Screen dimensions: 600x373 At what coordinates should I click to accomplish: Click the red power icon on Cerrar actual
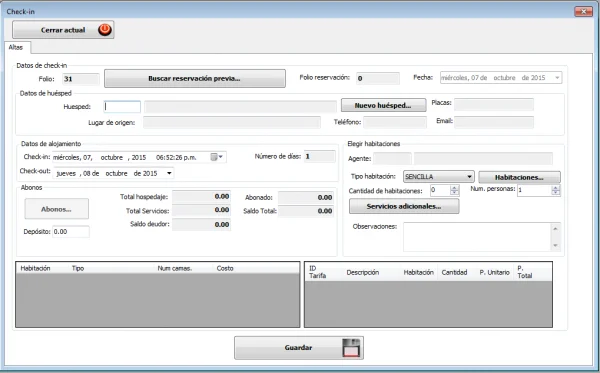coord(104,29)
